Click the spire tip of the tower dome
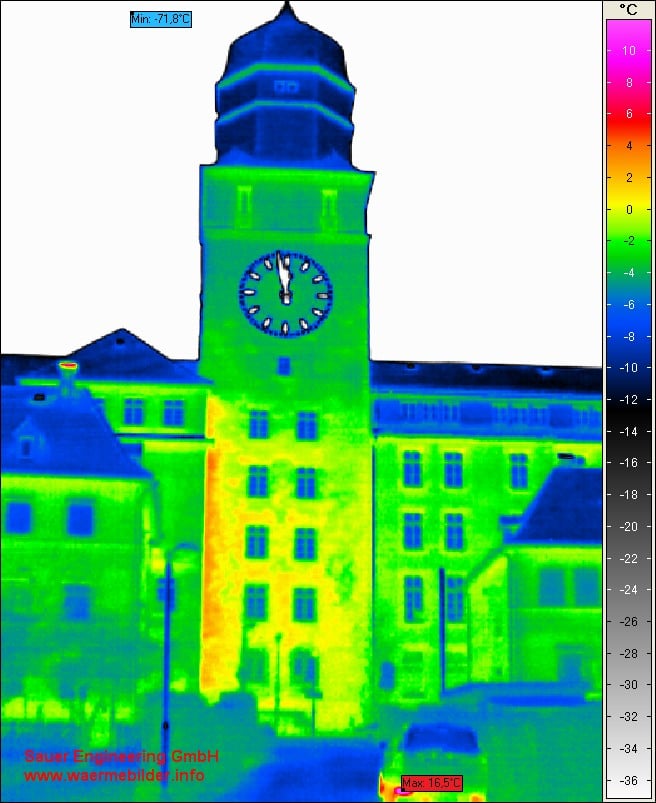 [287, 7]
